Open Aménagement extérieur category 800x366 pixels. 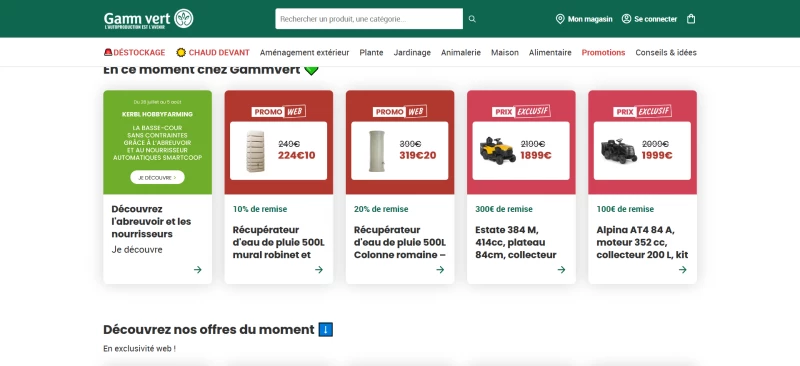coord(305,52)
